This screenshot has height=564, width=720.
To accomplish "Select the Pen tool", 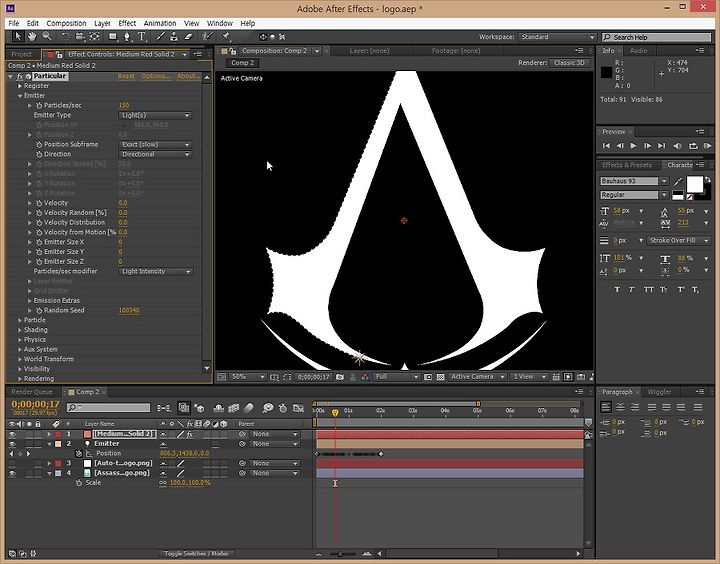I will click(127, 36).
